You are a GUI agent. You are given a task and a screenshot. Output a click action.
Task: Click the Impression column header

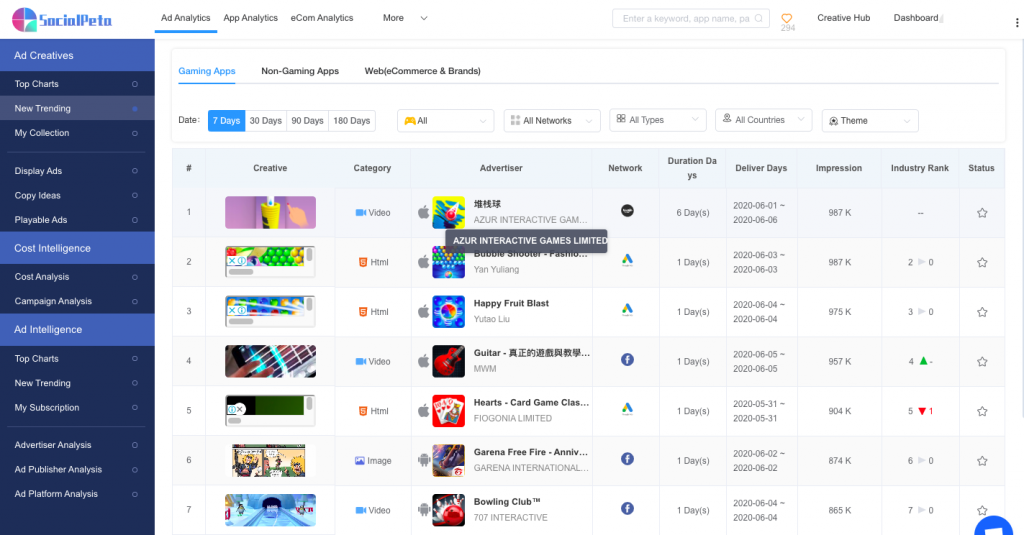(x=839, y=168)
